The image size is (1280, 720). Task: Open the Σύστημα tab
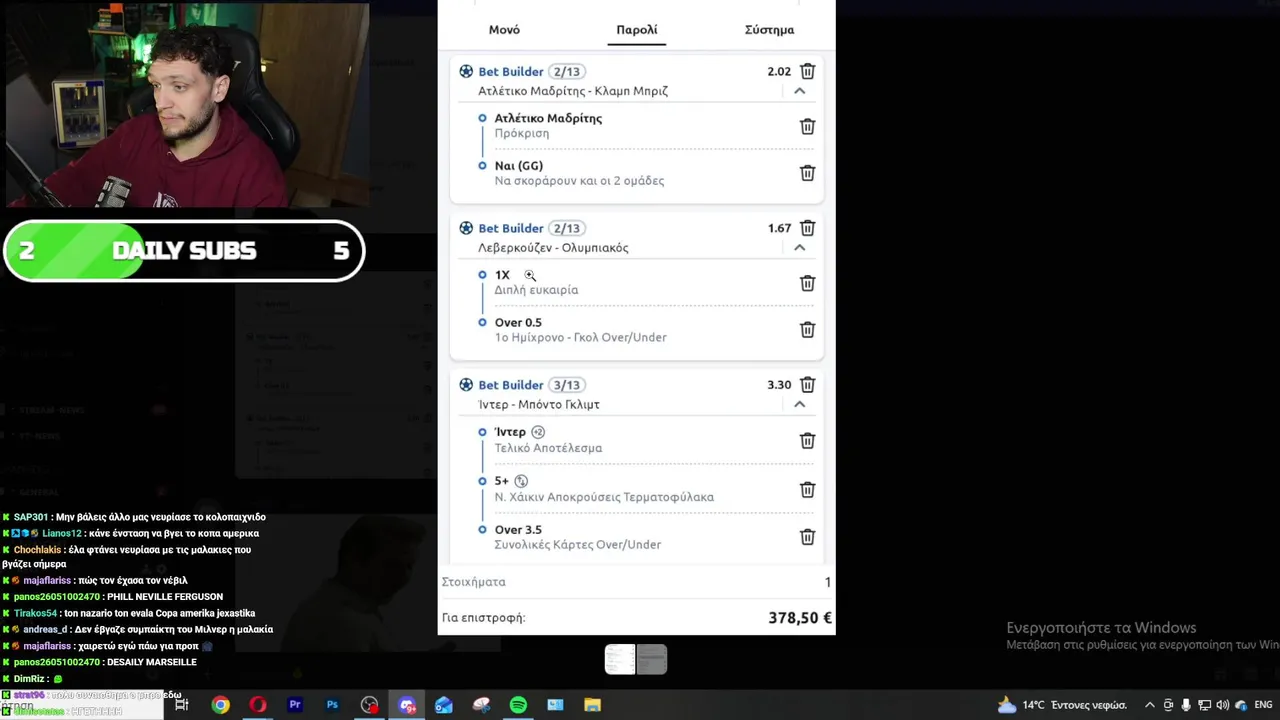click(x=769, y=30)
